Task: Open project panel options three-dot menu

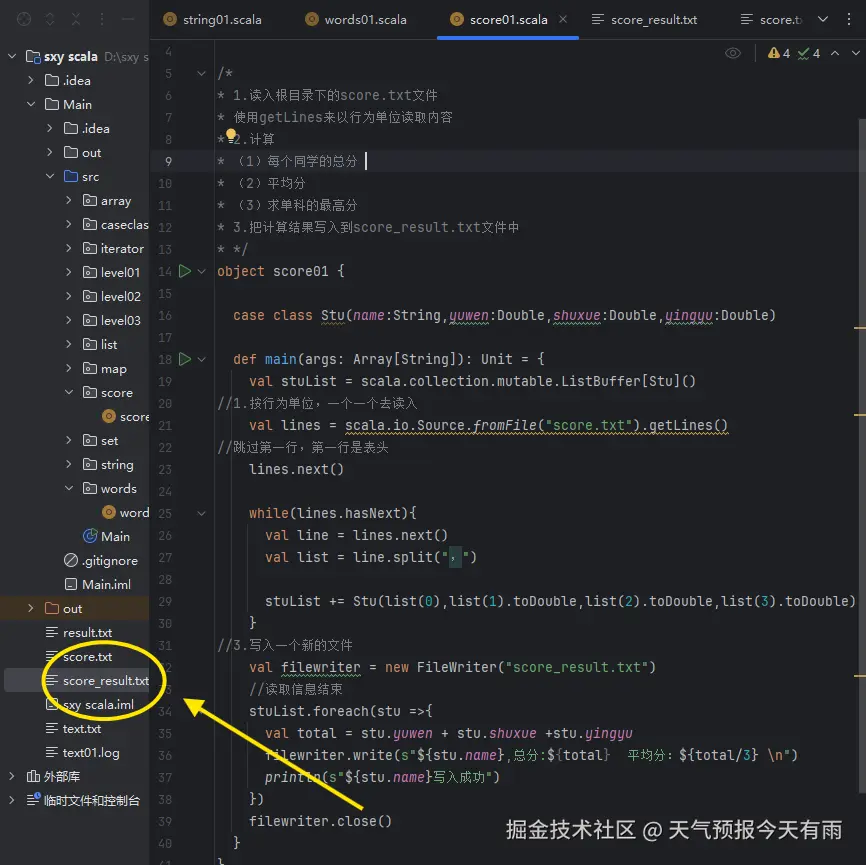Action: click(102, 19)
